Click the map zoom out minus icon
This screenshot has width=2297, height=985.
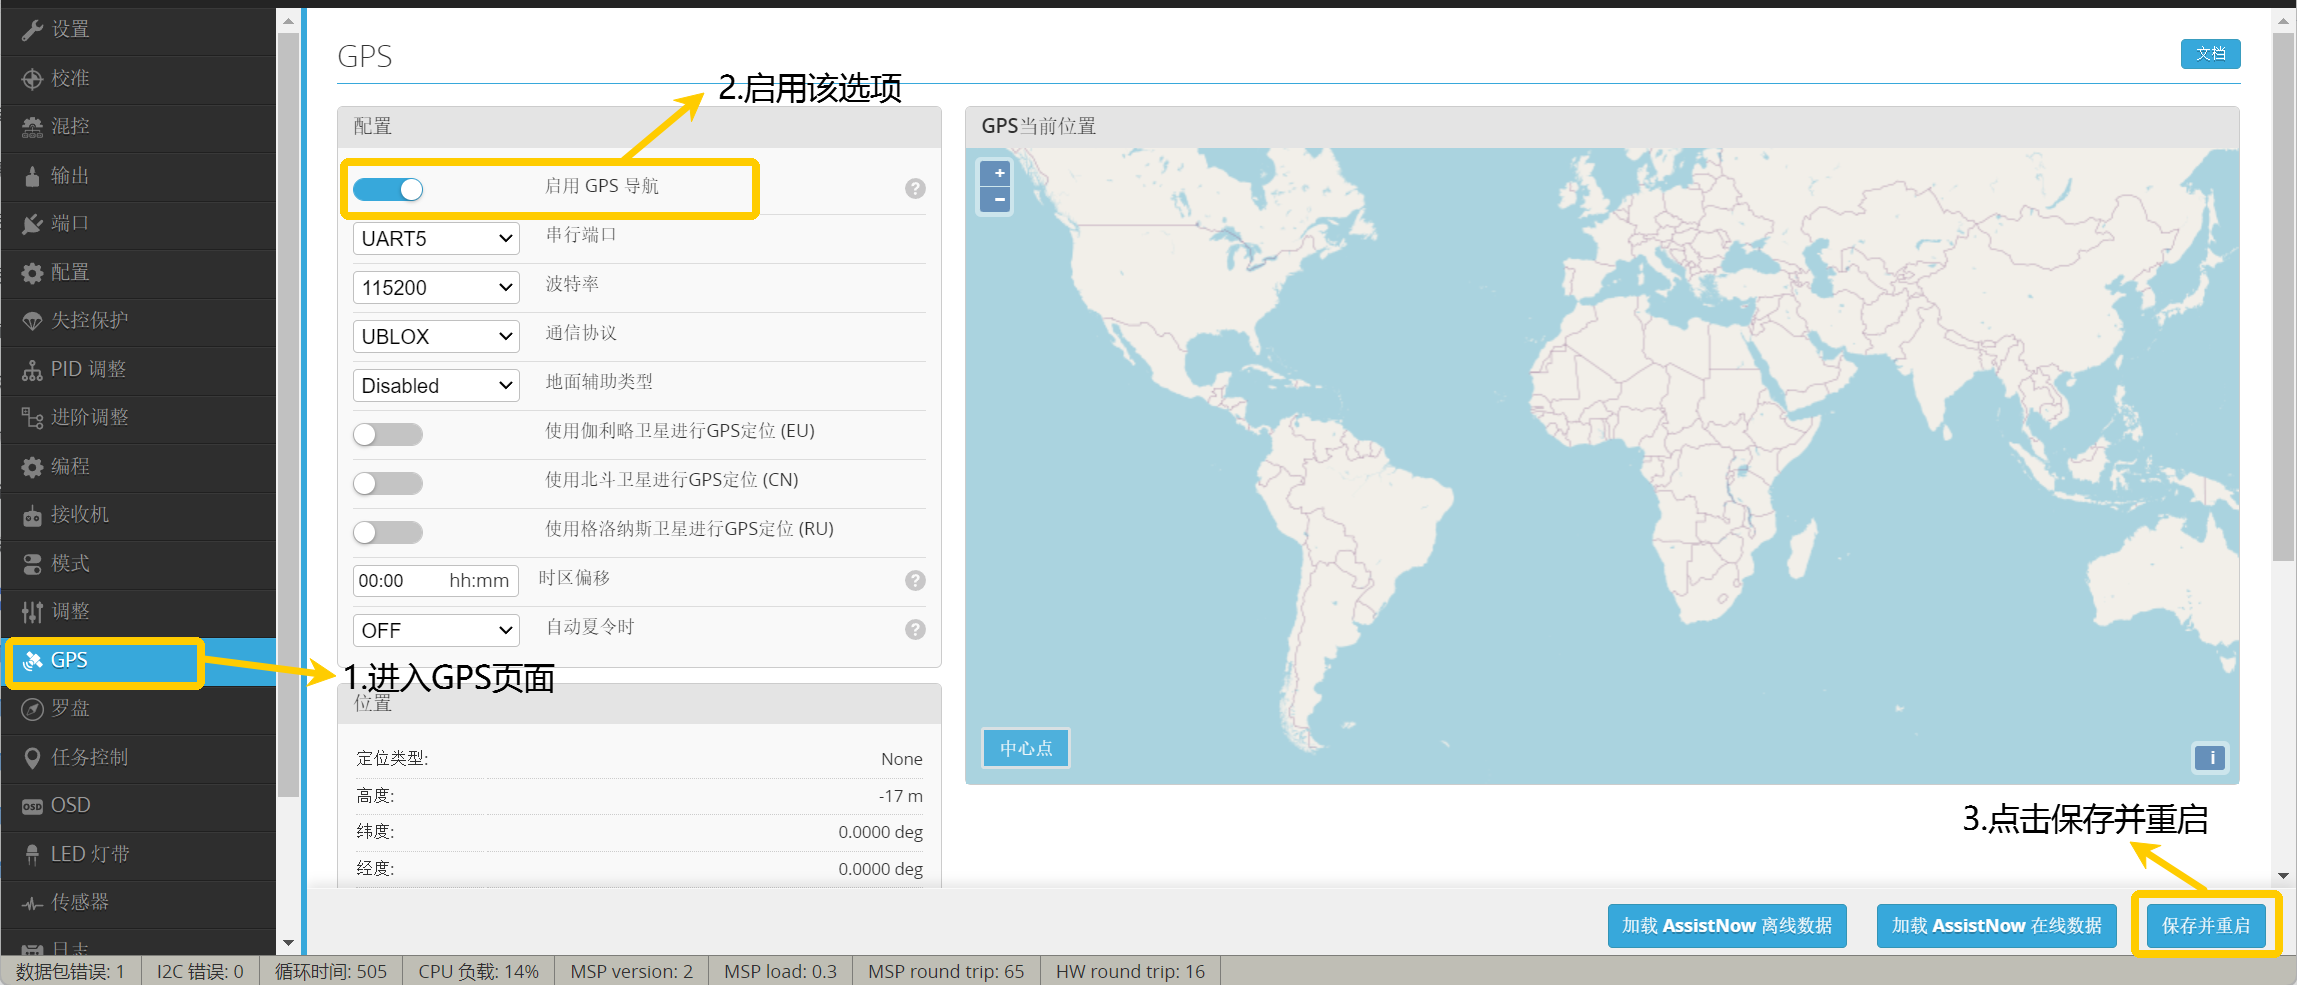tap(997, 200)
